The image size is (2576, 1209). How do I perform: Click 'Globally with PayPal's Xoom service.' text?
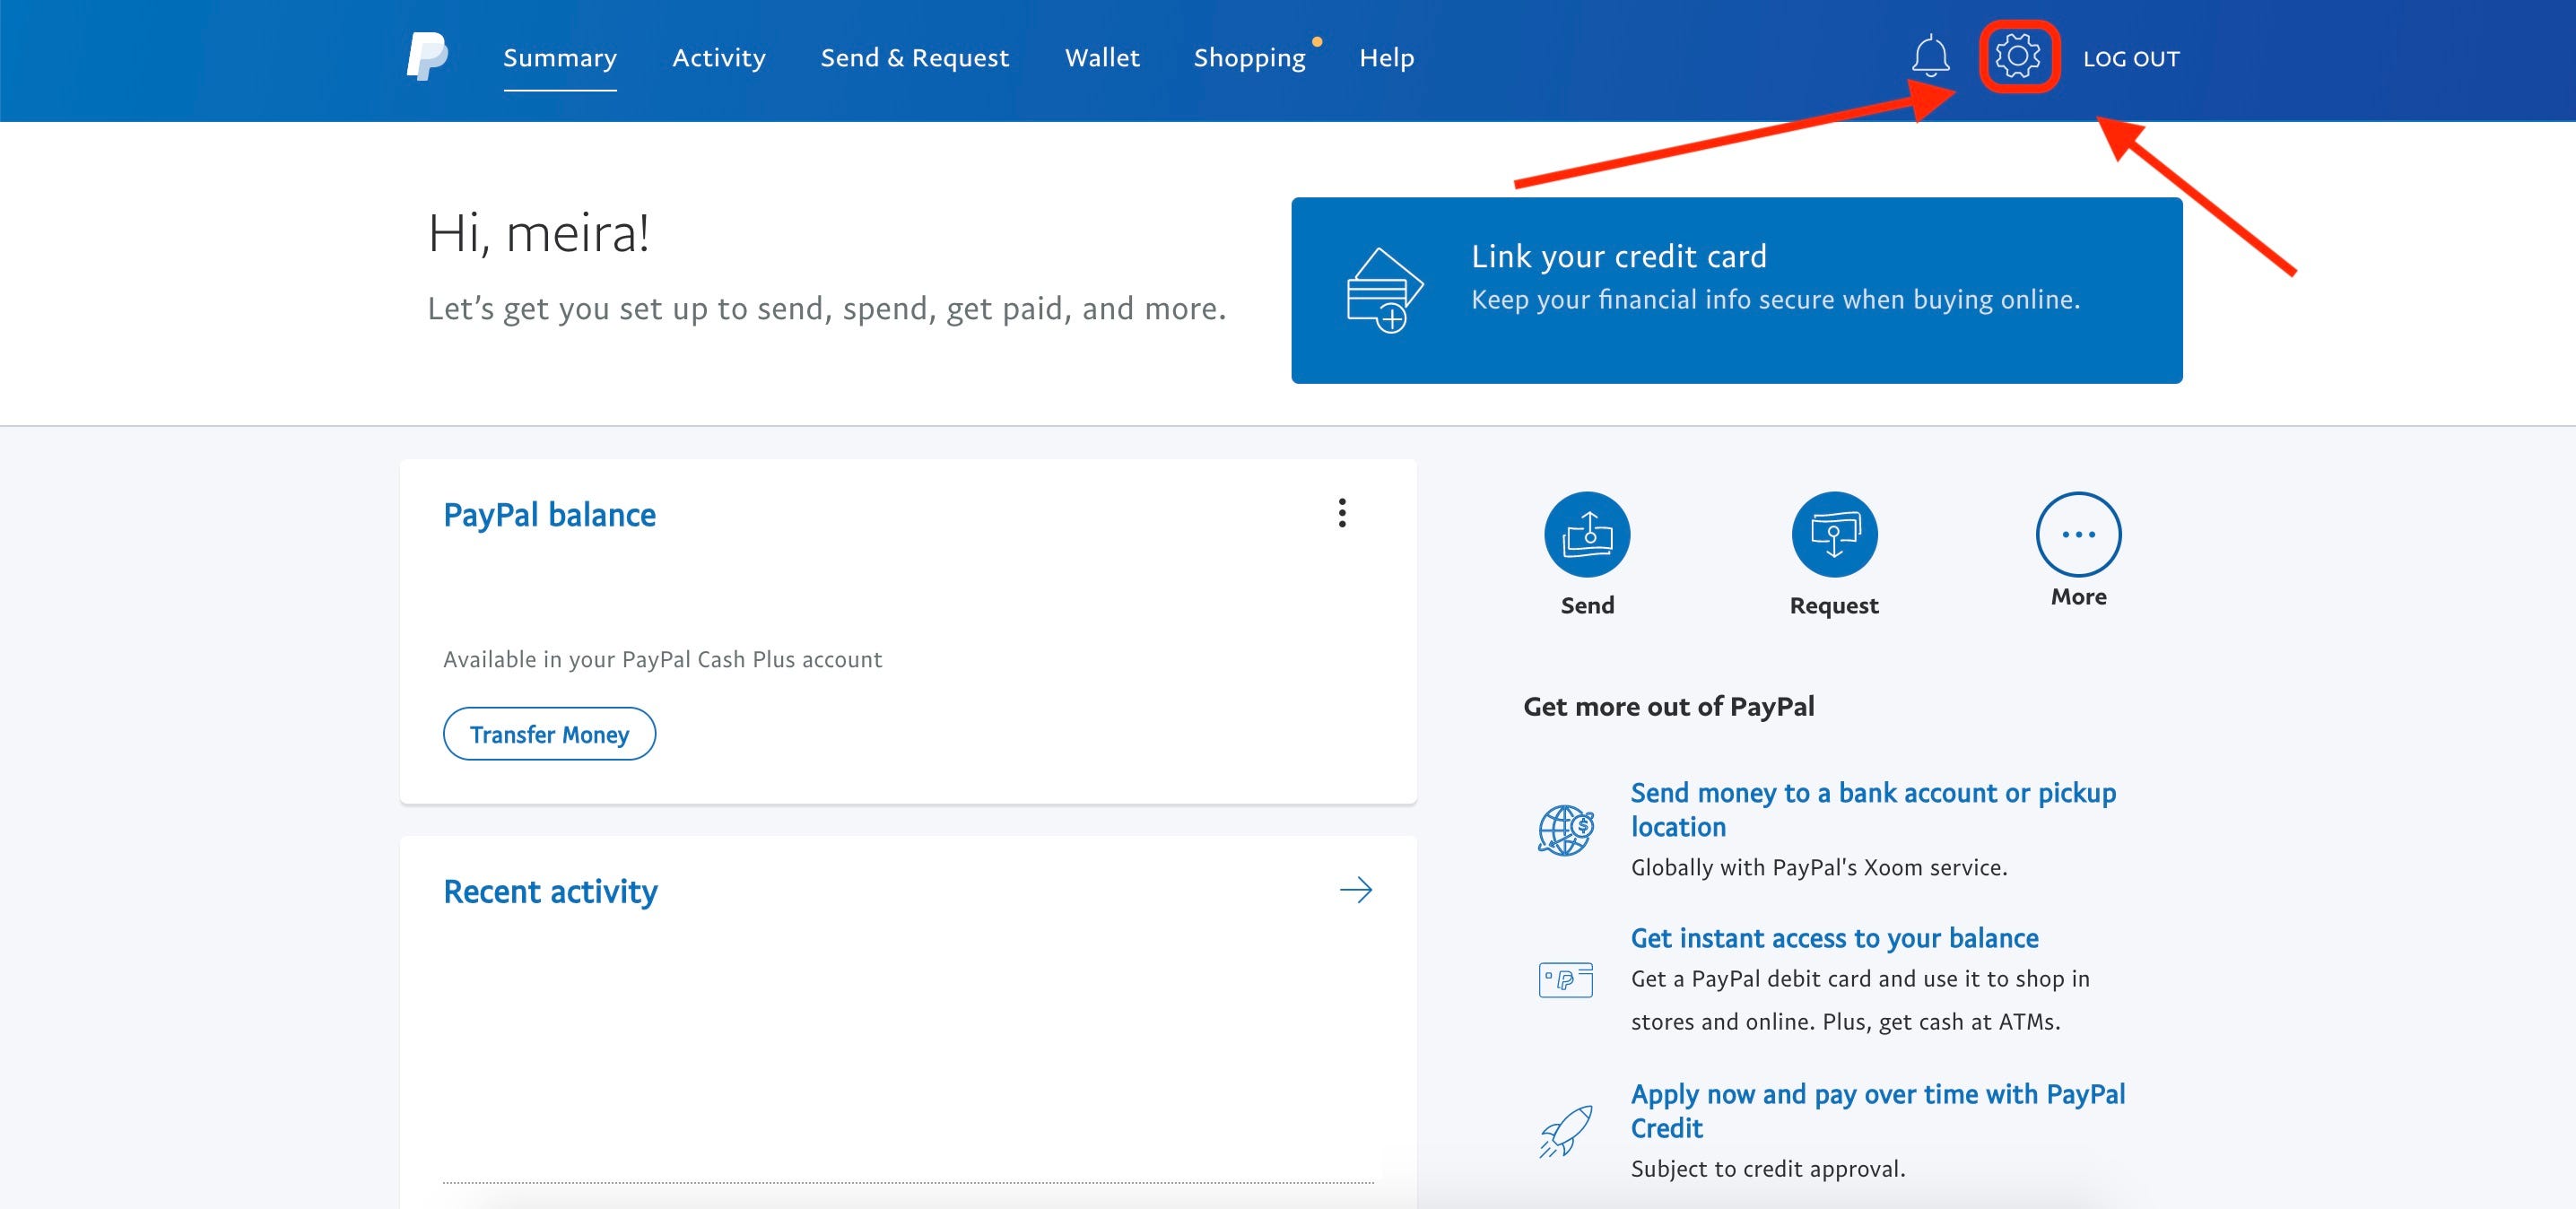coord(1819,868)
